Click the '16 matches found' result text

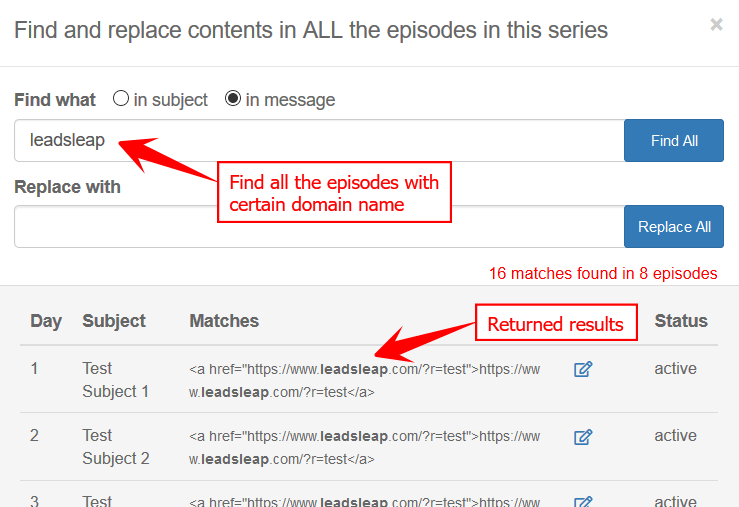pos(603,273)
